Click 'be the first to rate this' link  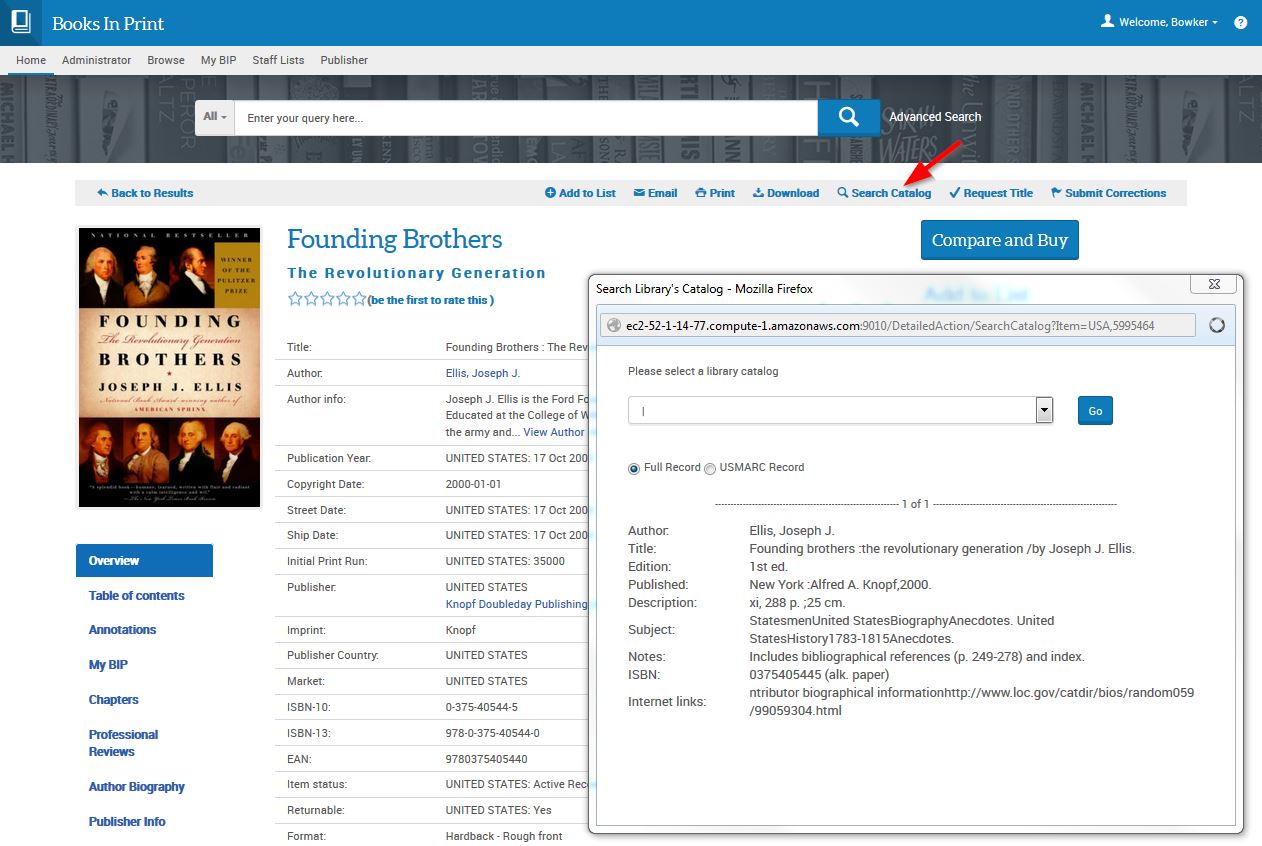[430, 300]
